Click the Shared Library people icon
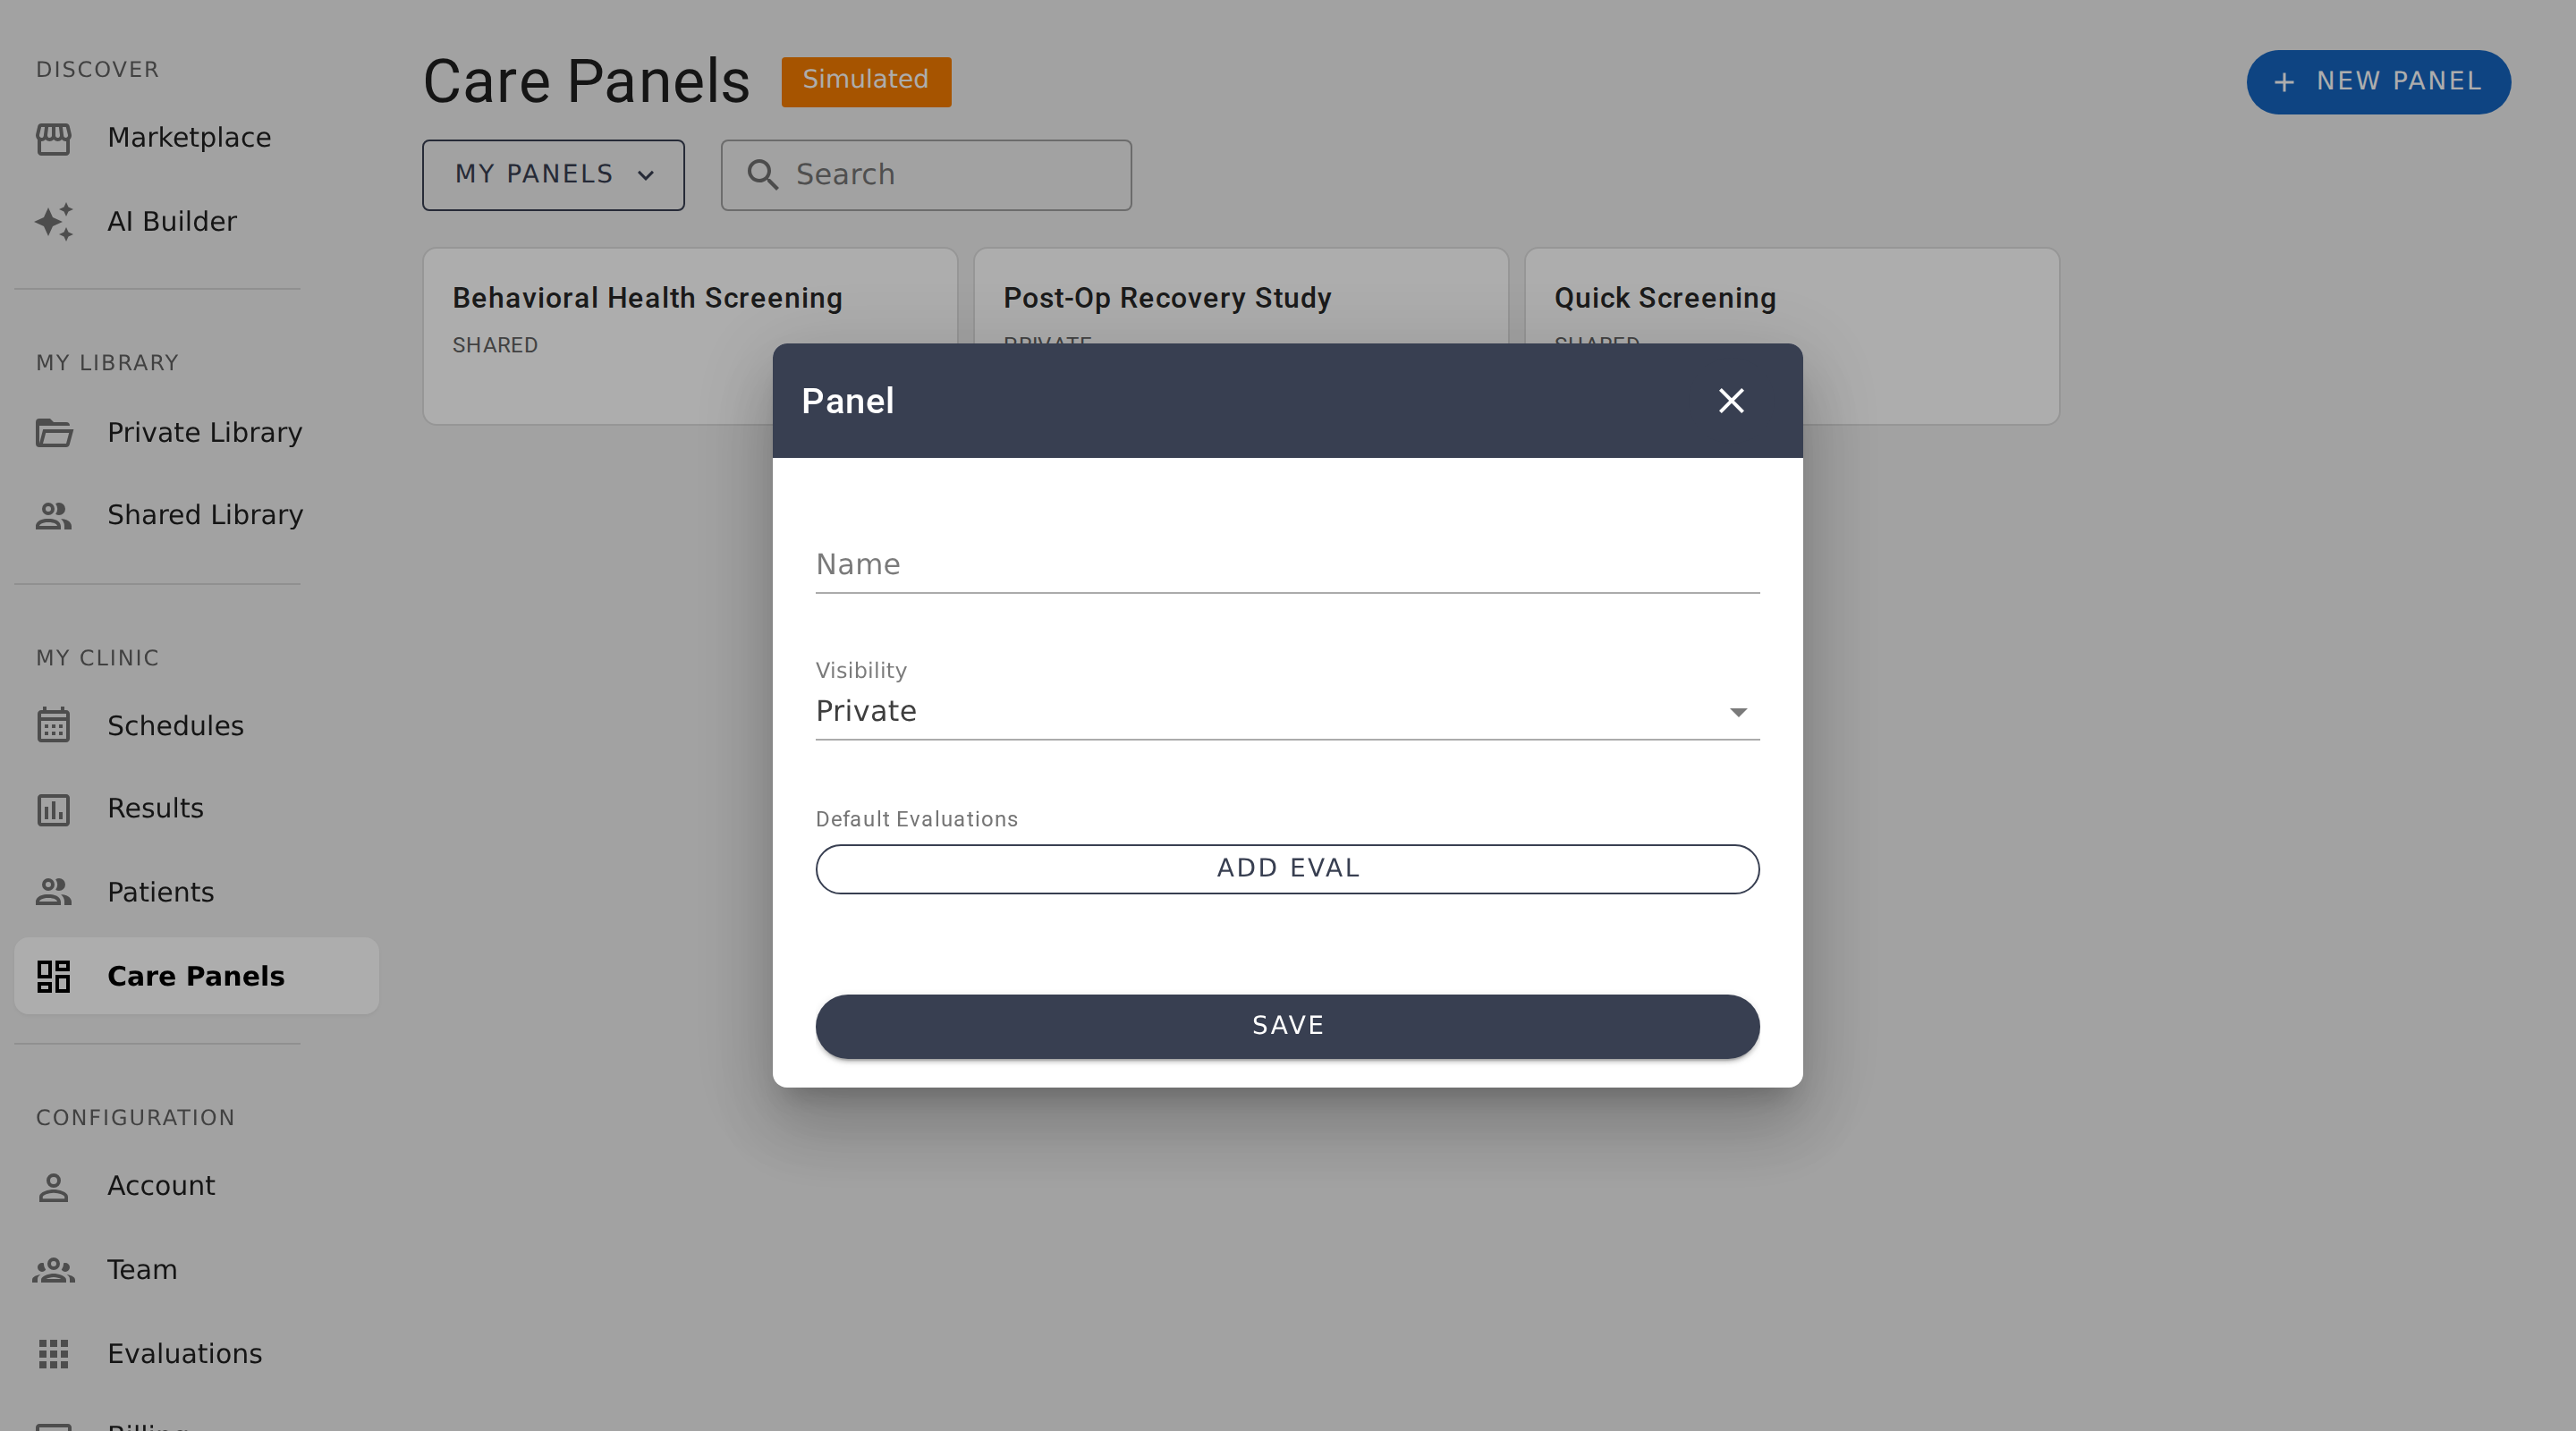Image resolution: width=2576 pixels, height=1431 pixels. coord(54,516)
